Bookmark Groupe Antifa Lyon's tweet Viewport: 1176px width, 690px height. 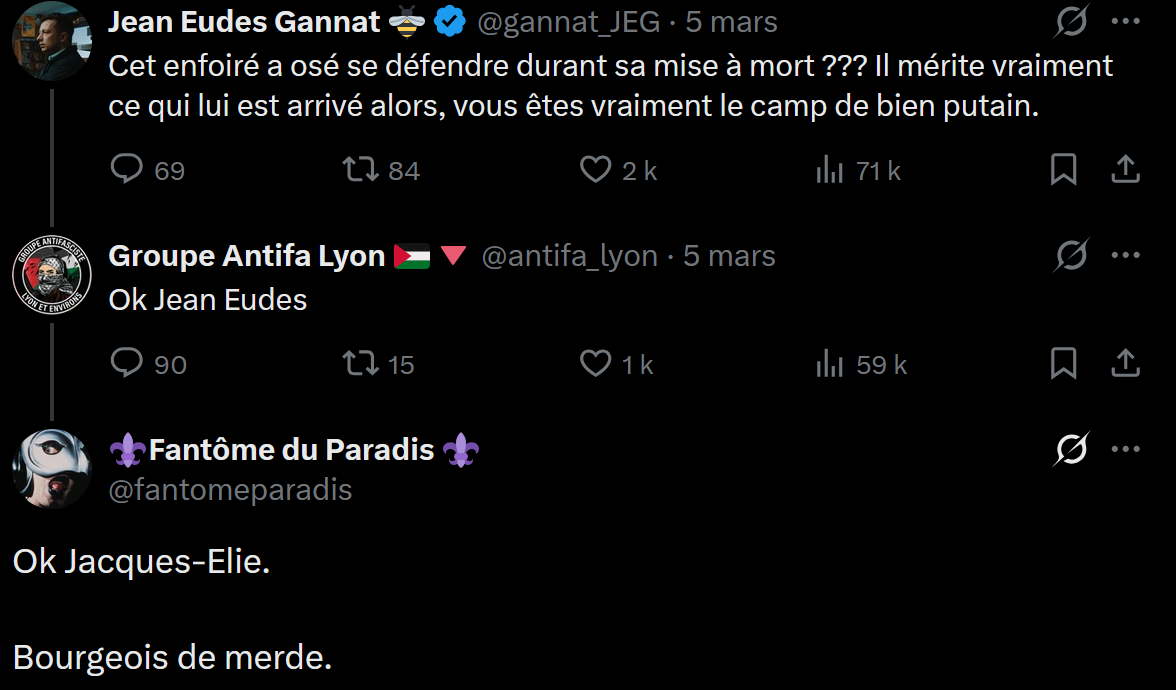[x=1063, y=364]
